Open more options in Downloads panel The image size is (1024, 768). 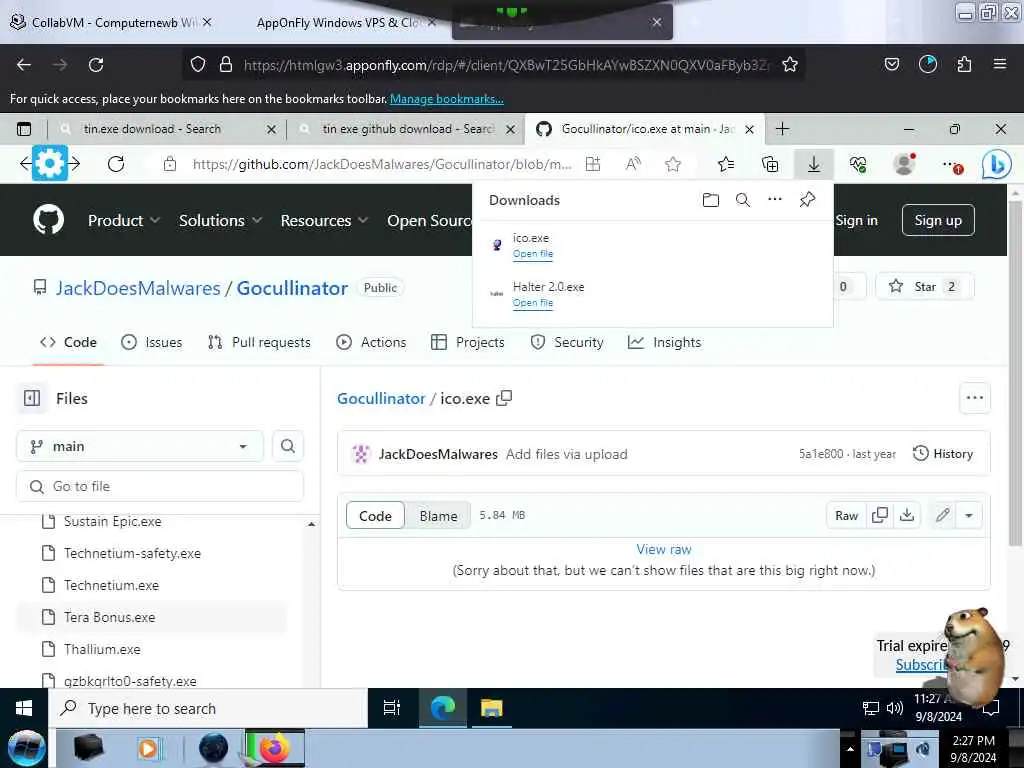(775, 199)
